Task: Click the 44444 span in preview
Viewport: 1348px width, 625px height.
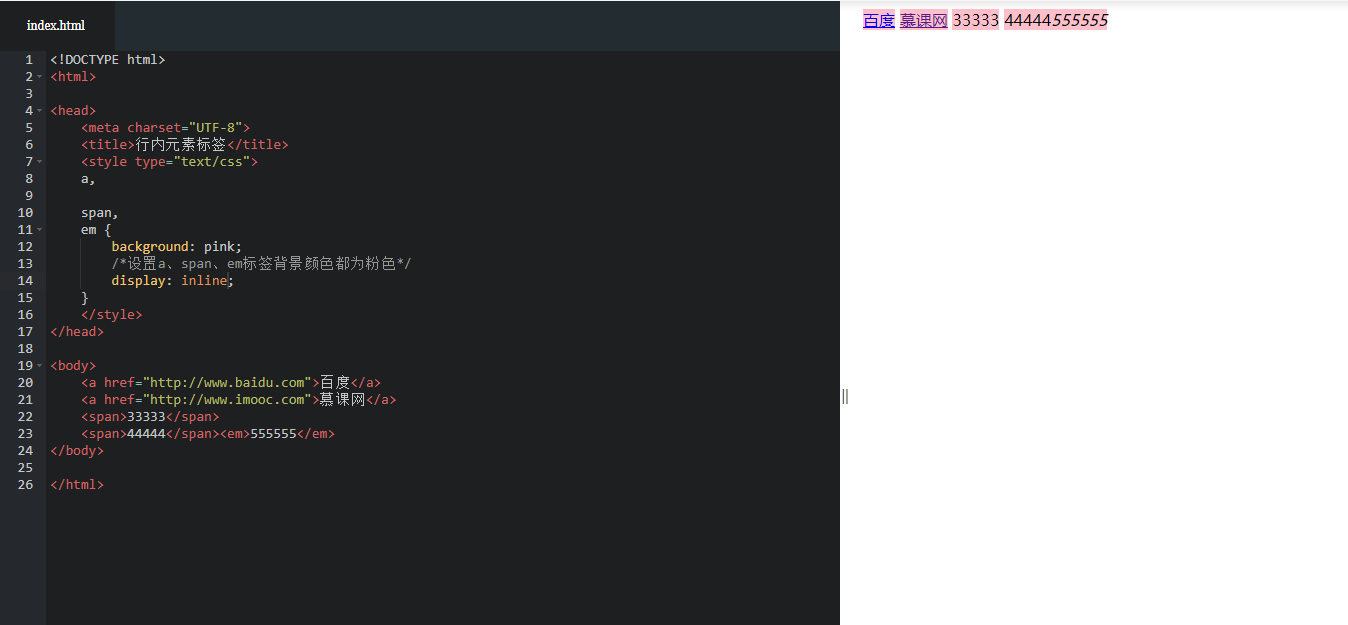Action: (x=1027, y=20)
